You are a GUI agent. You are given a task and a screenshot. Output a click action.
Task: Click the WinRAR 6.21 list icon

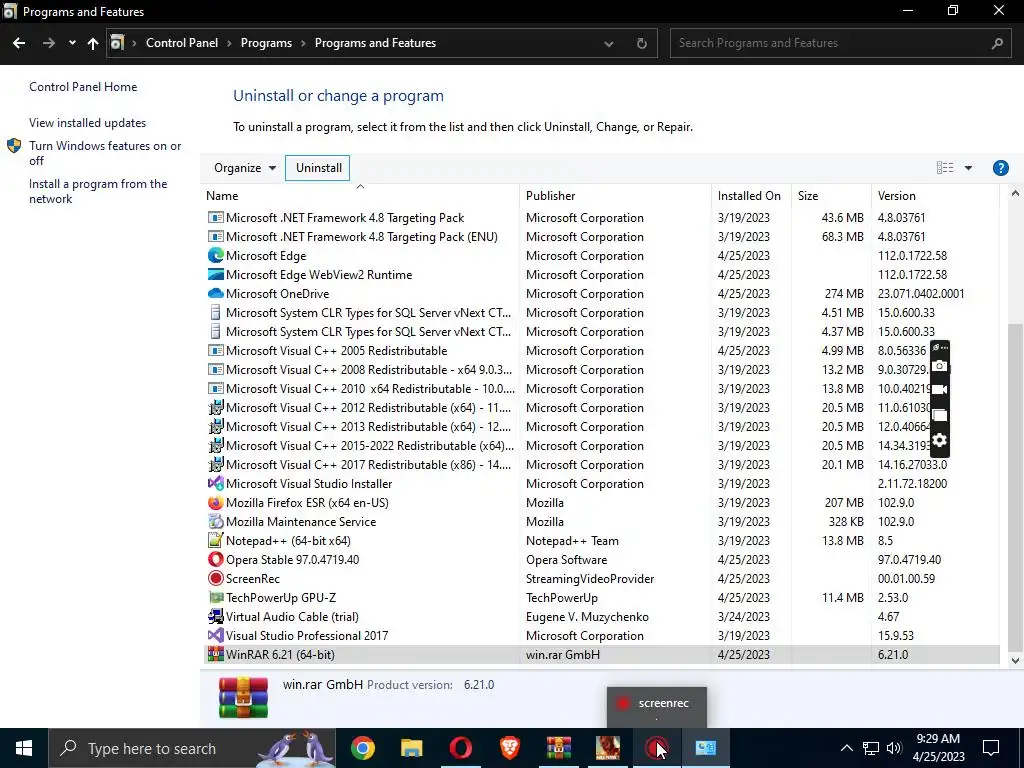click(215, 654)
